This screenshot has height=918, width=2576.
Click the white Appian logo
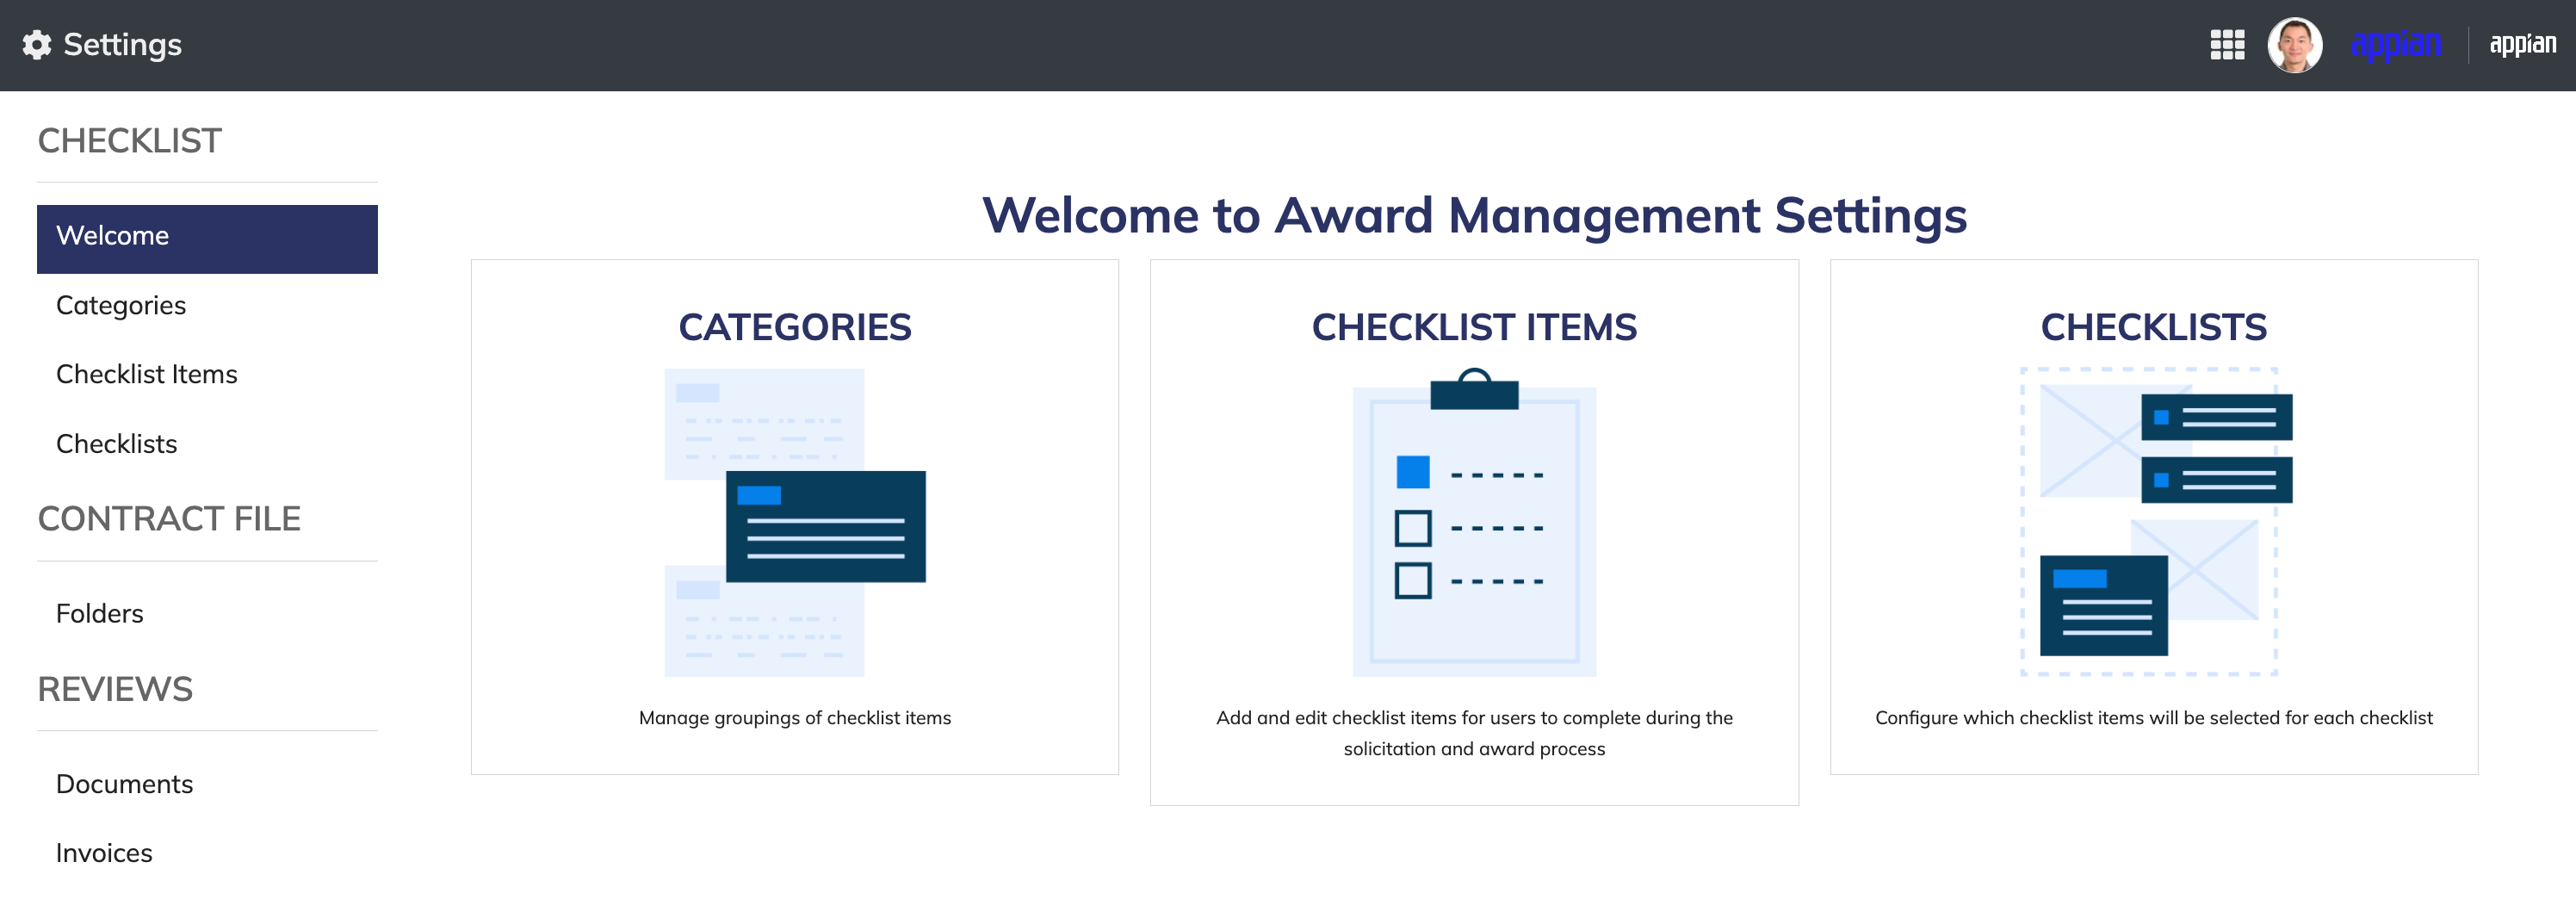(x=2522, y=45)
